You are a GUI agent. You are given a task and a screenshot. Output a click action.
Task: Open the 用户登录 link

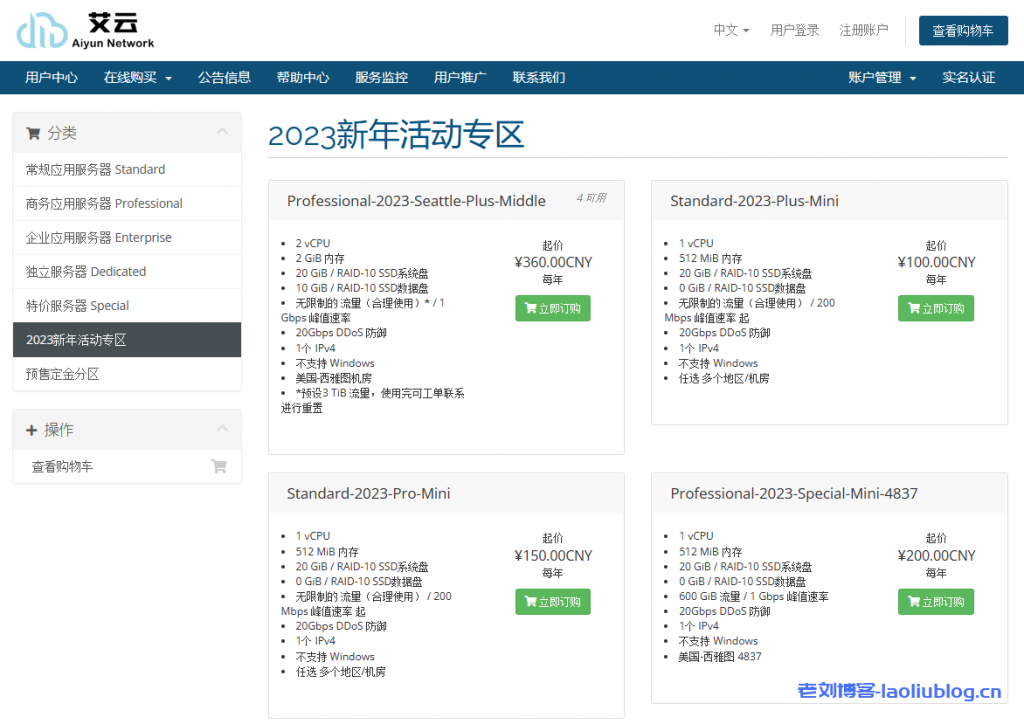point(795,30)
